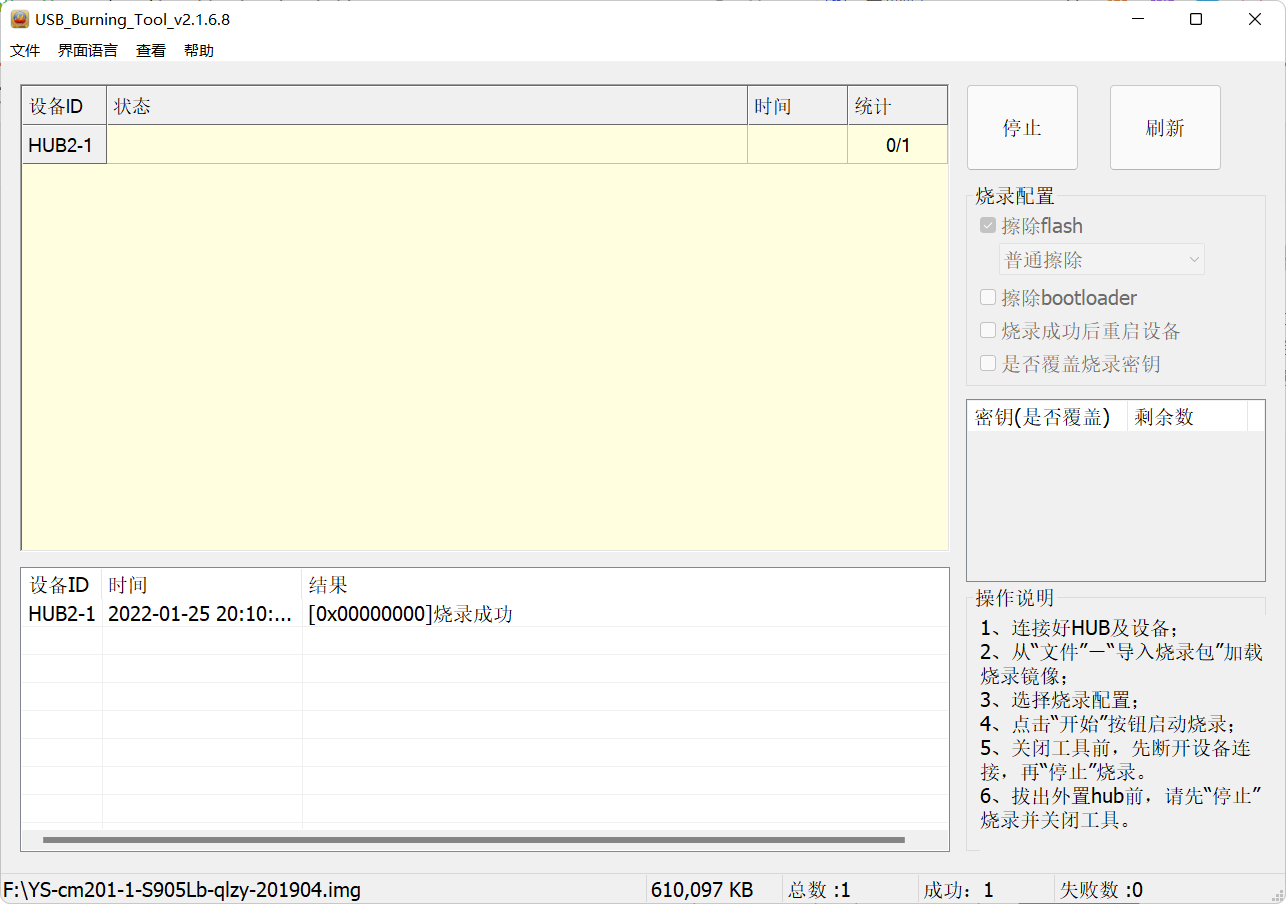This screenshot has width=1286, height=904.
Task: Toggle the 擦除flash checkbox
Action: click(x=987, y=225)
